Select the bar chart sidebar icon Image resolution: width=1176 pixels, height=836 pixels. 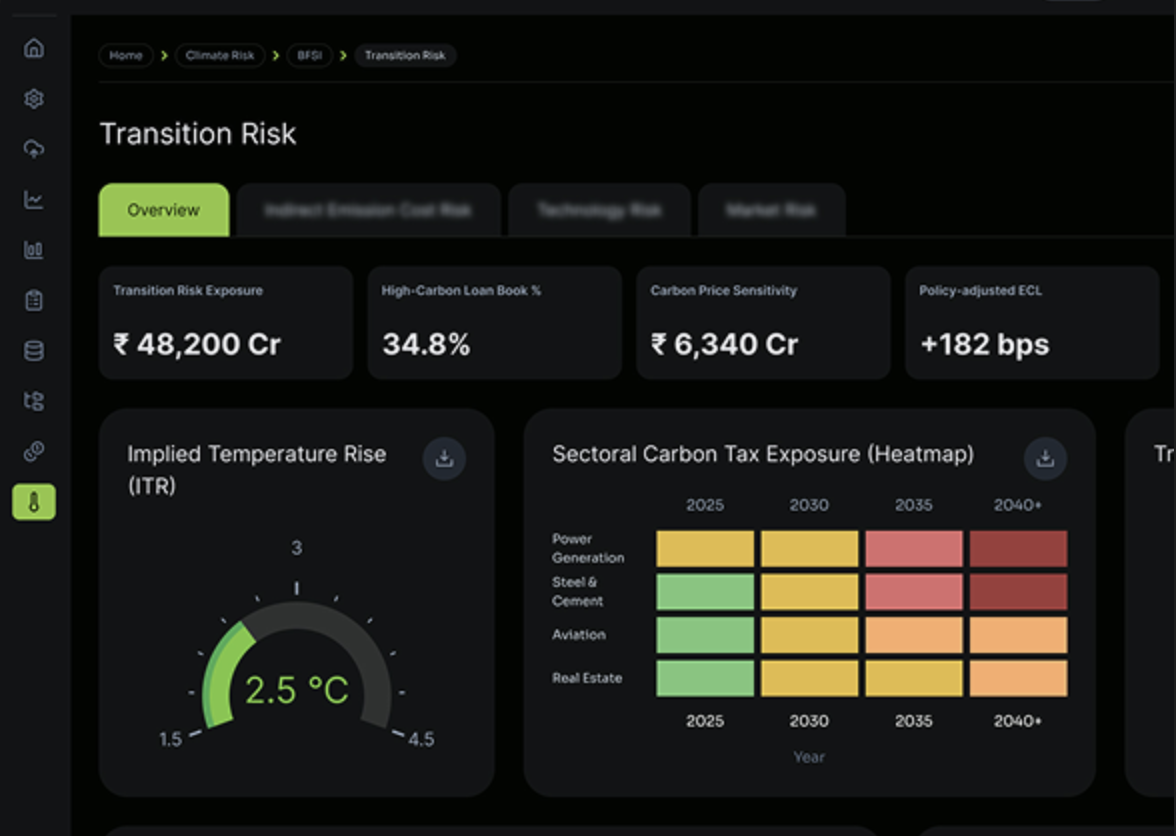[34, 250]
